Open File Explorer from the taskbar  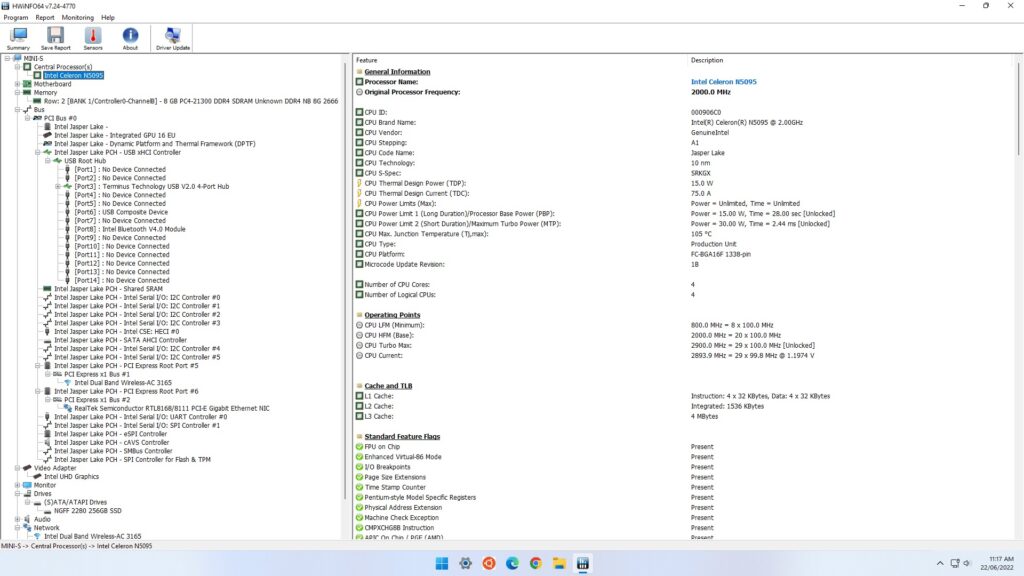[559, 563]
